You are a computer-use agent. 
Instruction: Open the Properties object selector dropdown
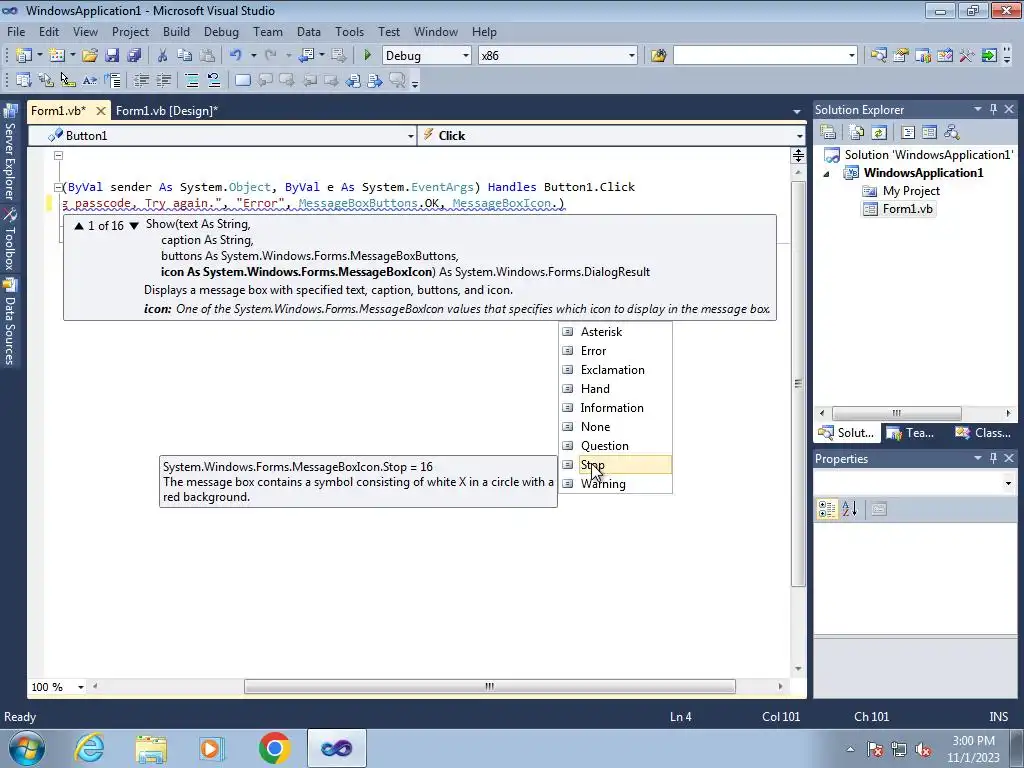coord(1008,483)
